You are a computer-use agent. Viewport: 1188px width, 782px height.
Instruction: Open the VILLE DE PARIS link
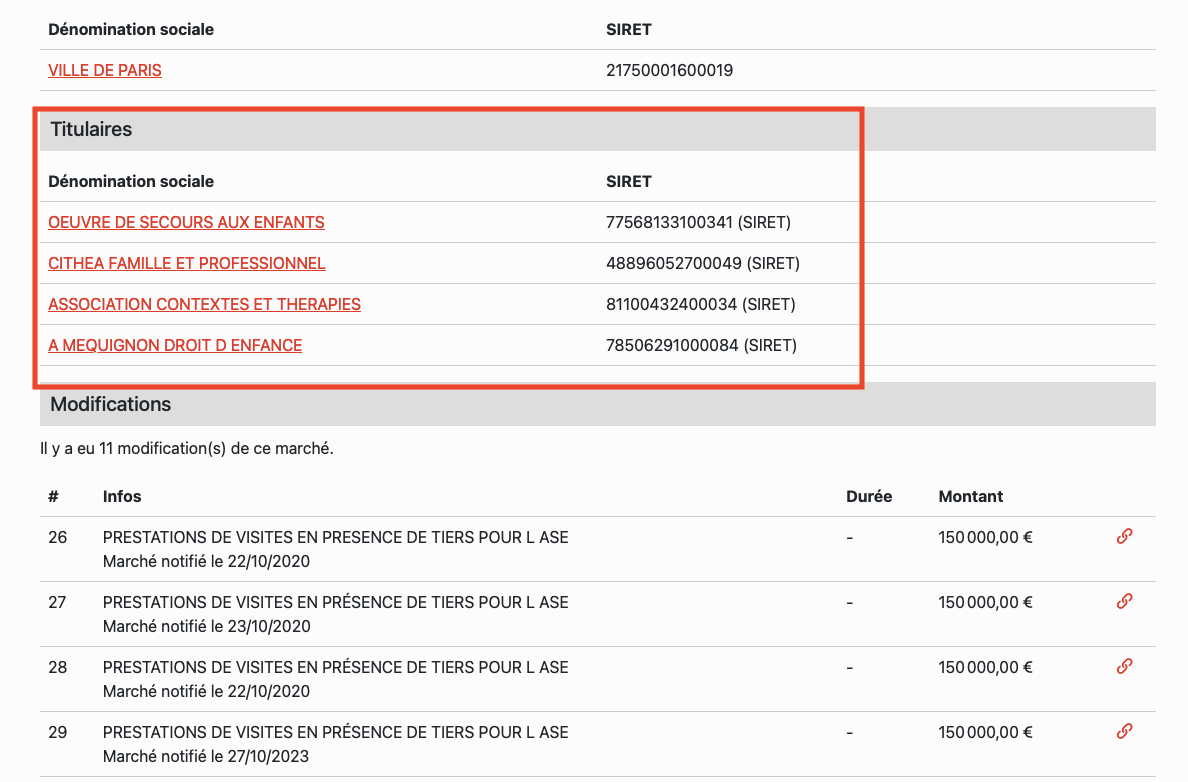(x=105, y=70)
